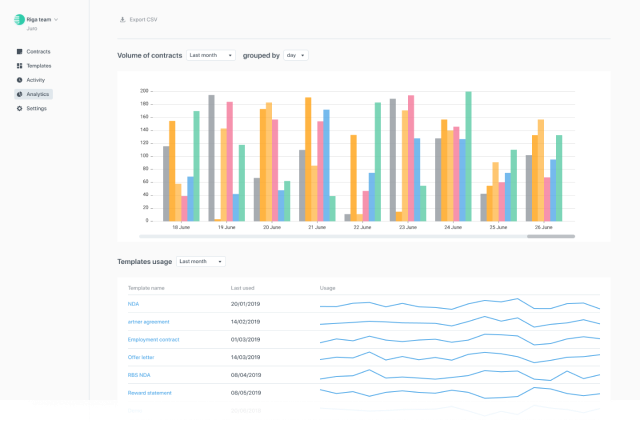Expand the Riga team switcher chevron

(56, 19)
